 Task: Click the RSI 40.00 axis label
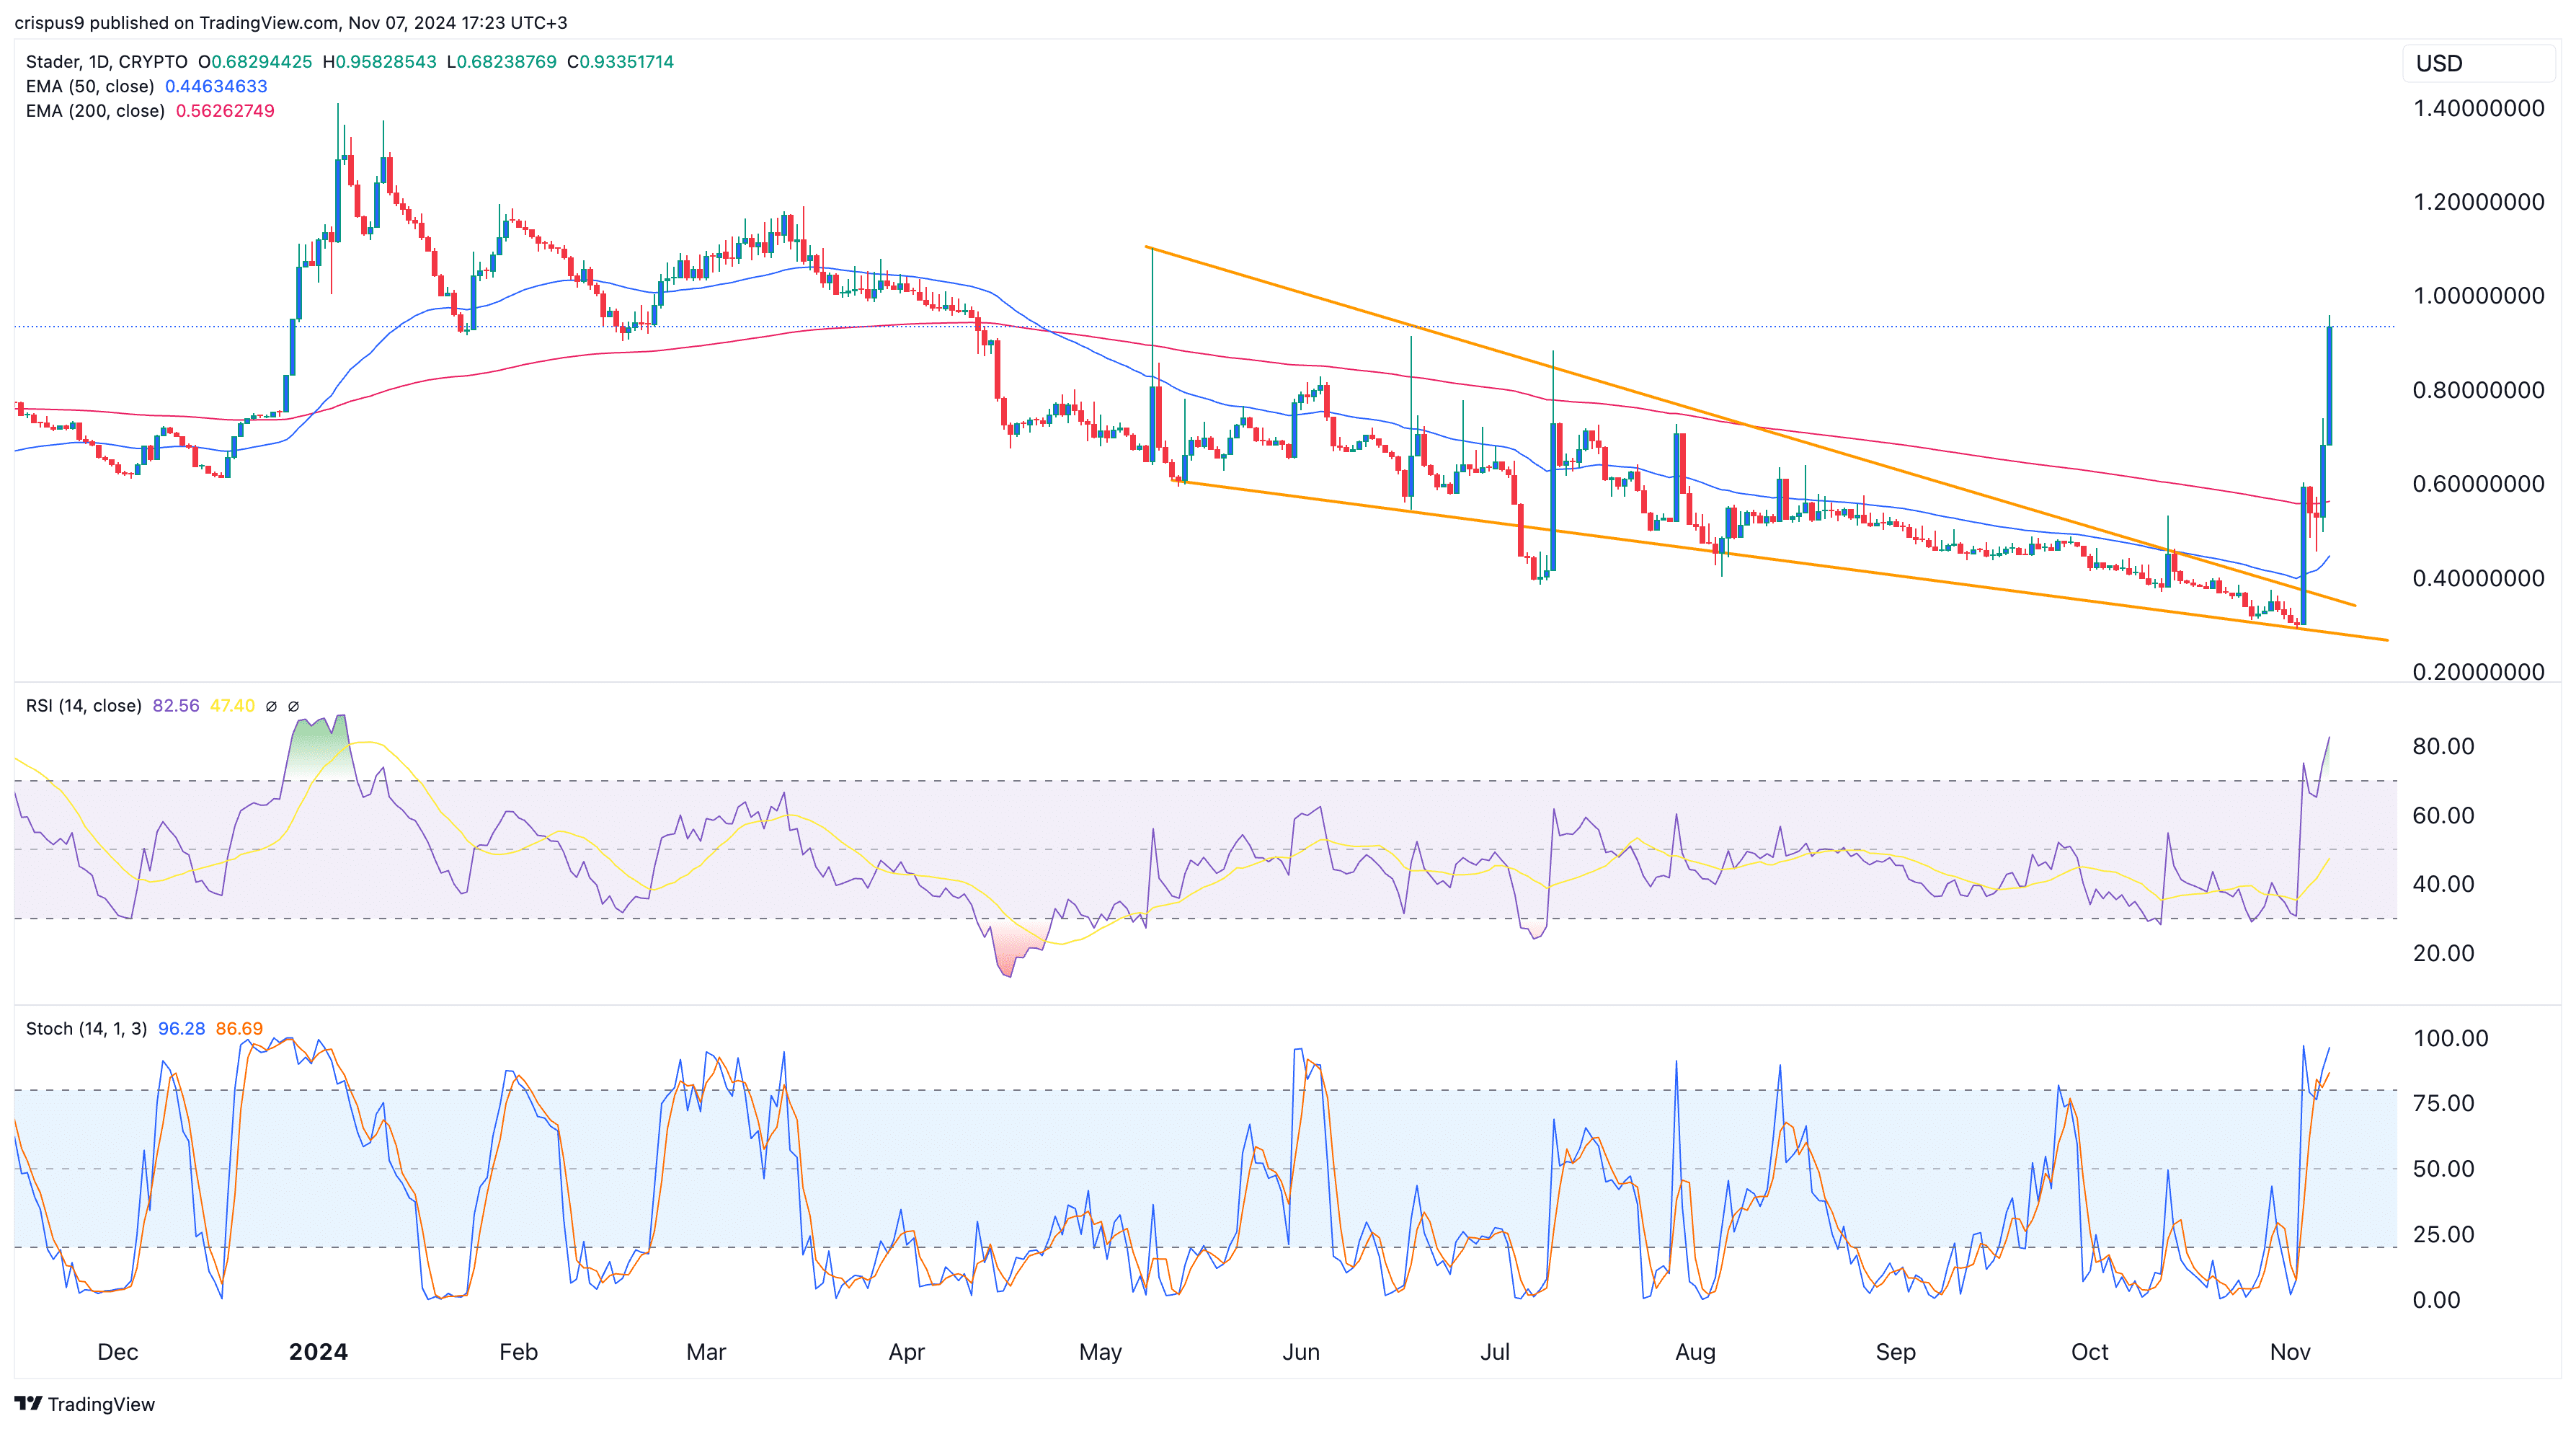tap(2443, 884)
